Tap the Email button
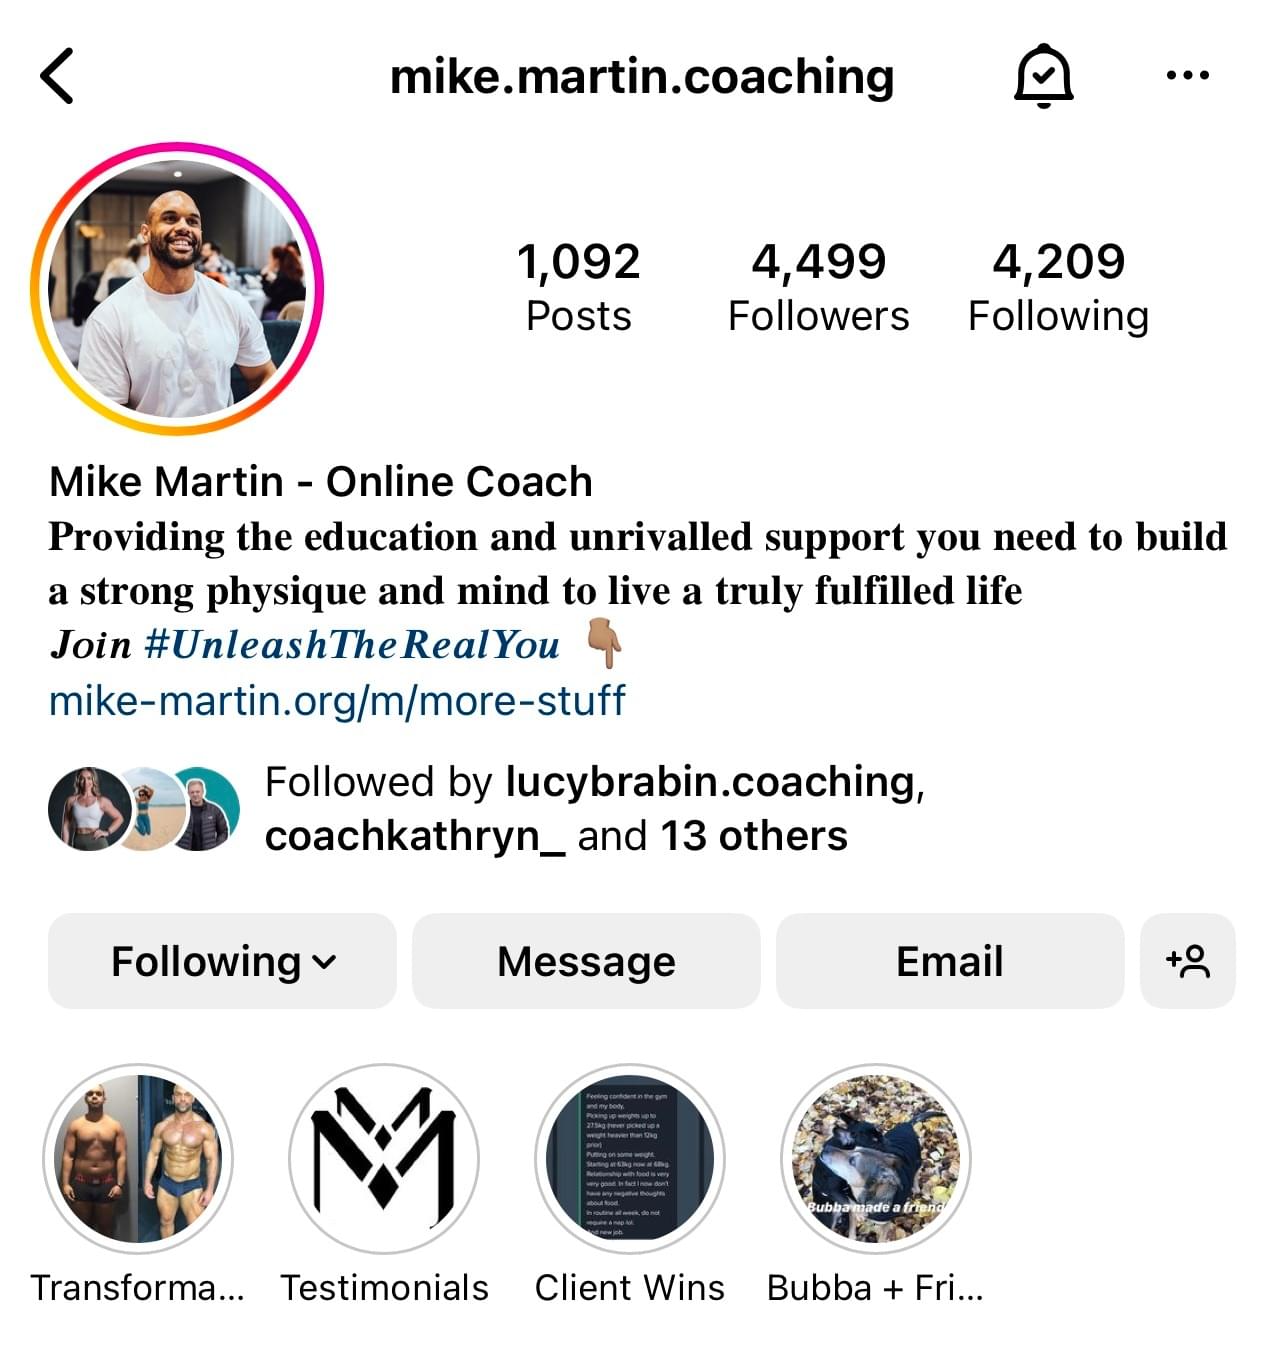Viewport: 1284px width, 1346px height. (x=950, y=961)
